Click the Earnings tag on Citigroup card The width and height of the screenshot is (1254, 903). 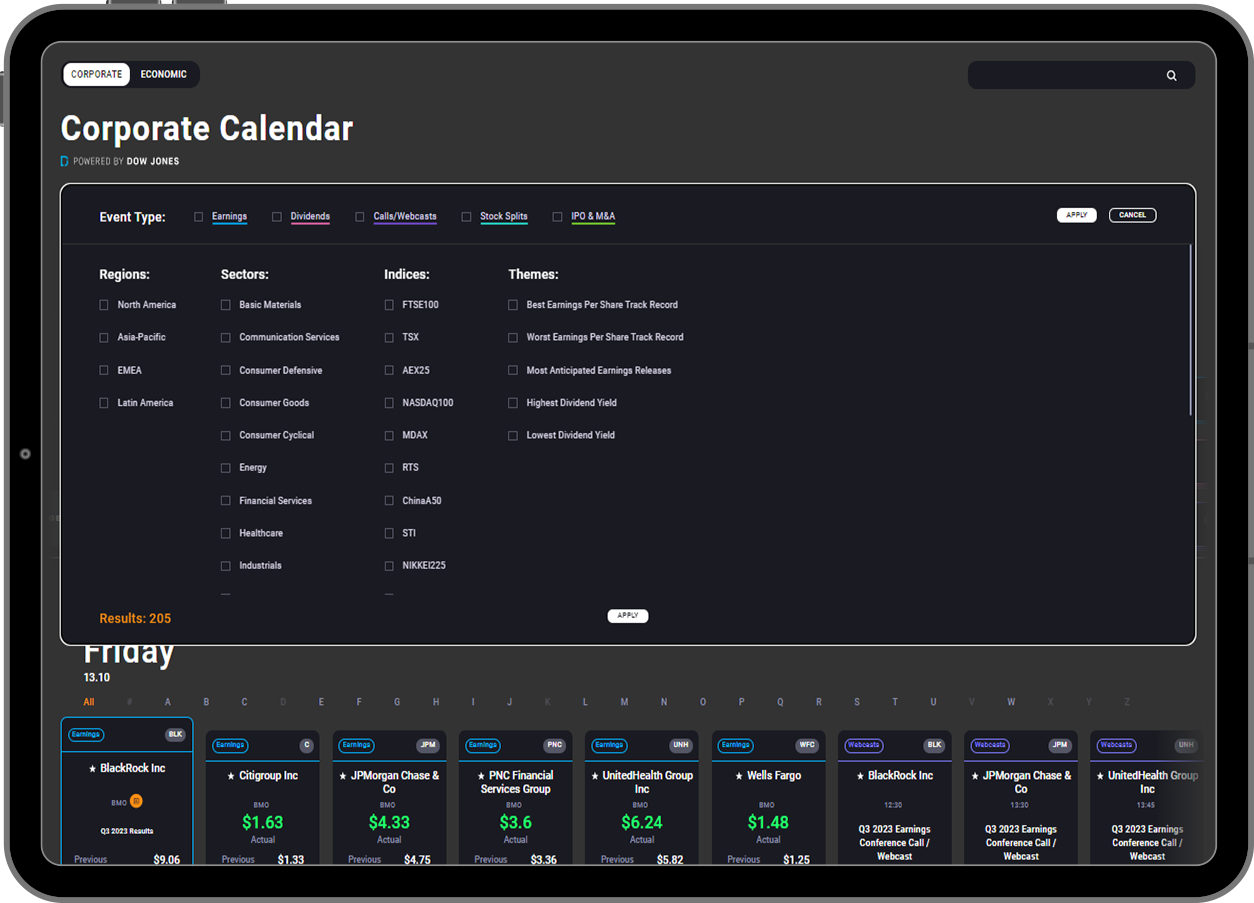point(230,745)
